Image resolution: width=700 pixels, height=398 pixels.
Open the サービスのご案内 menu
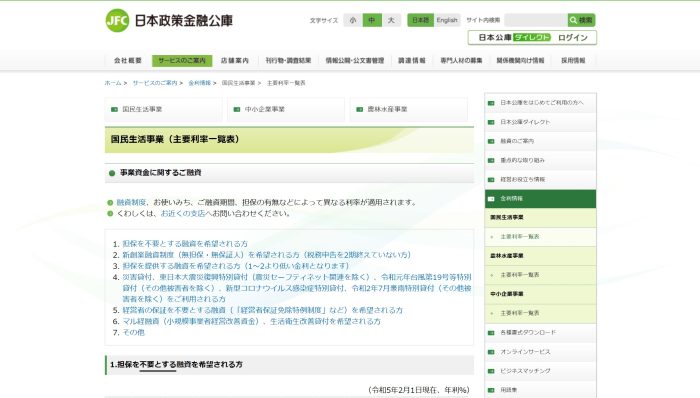pyautogui.click(x=182, y=61)
